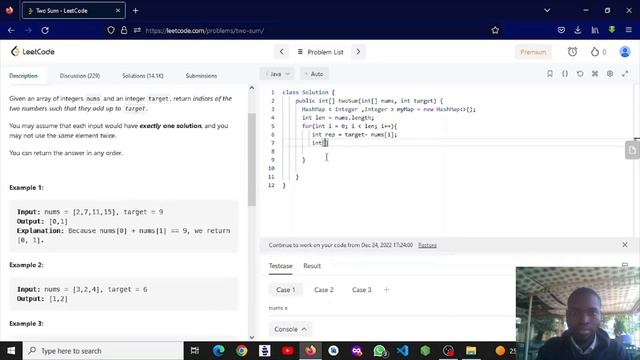Screen dimensions: 640x360
Task: Open the Solutions (14.1K) tab
Action: point(142,76)
